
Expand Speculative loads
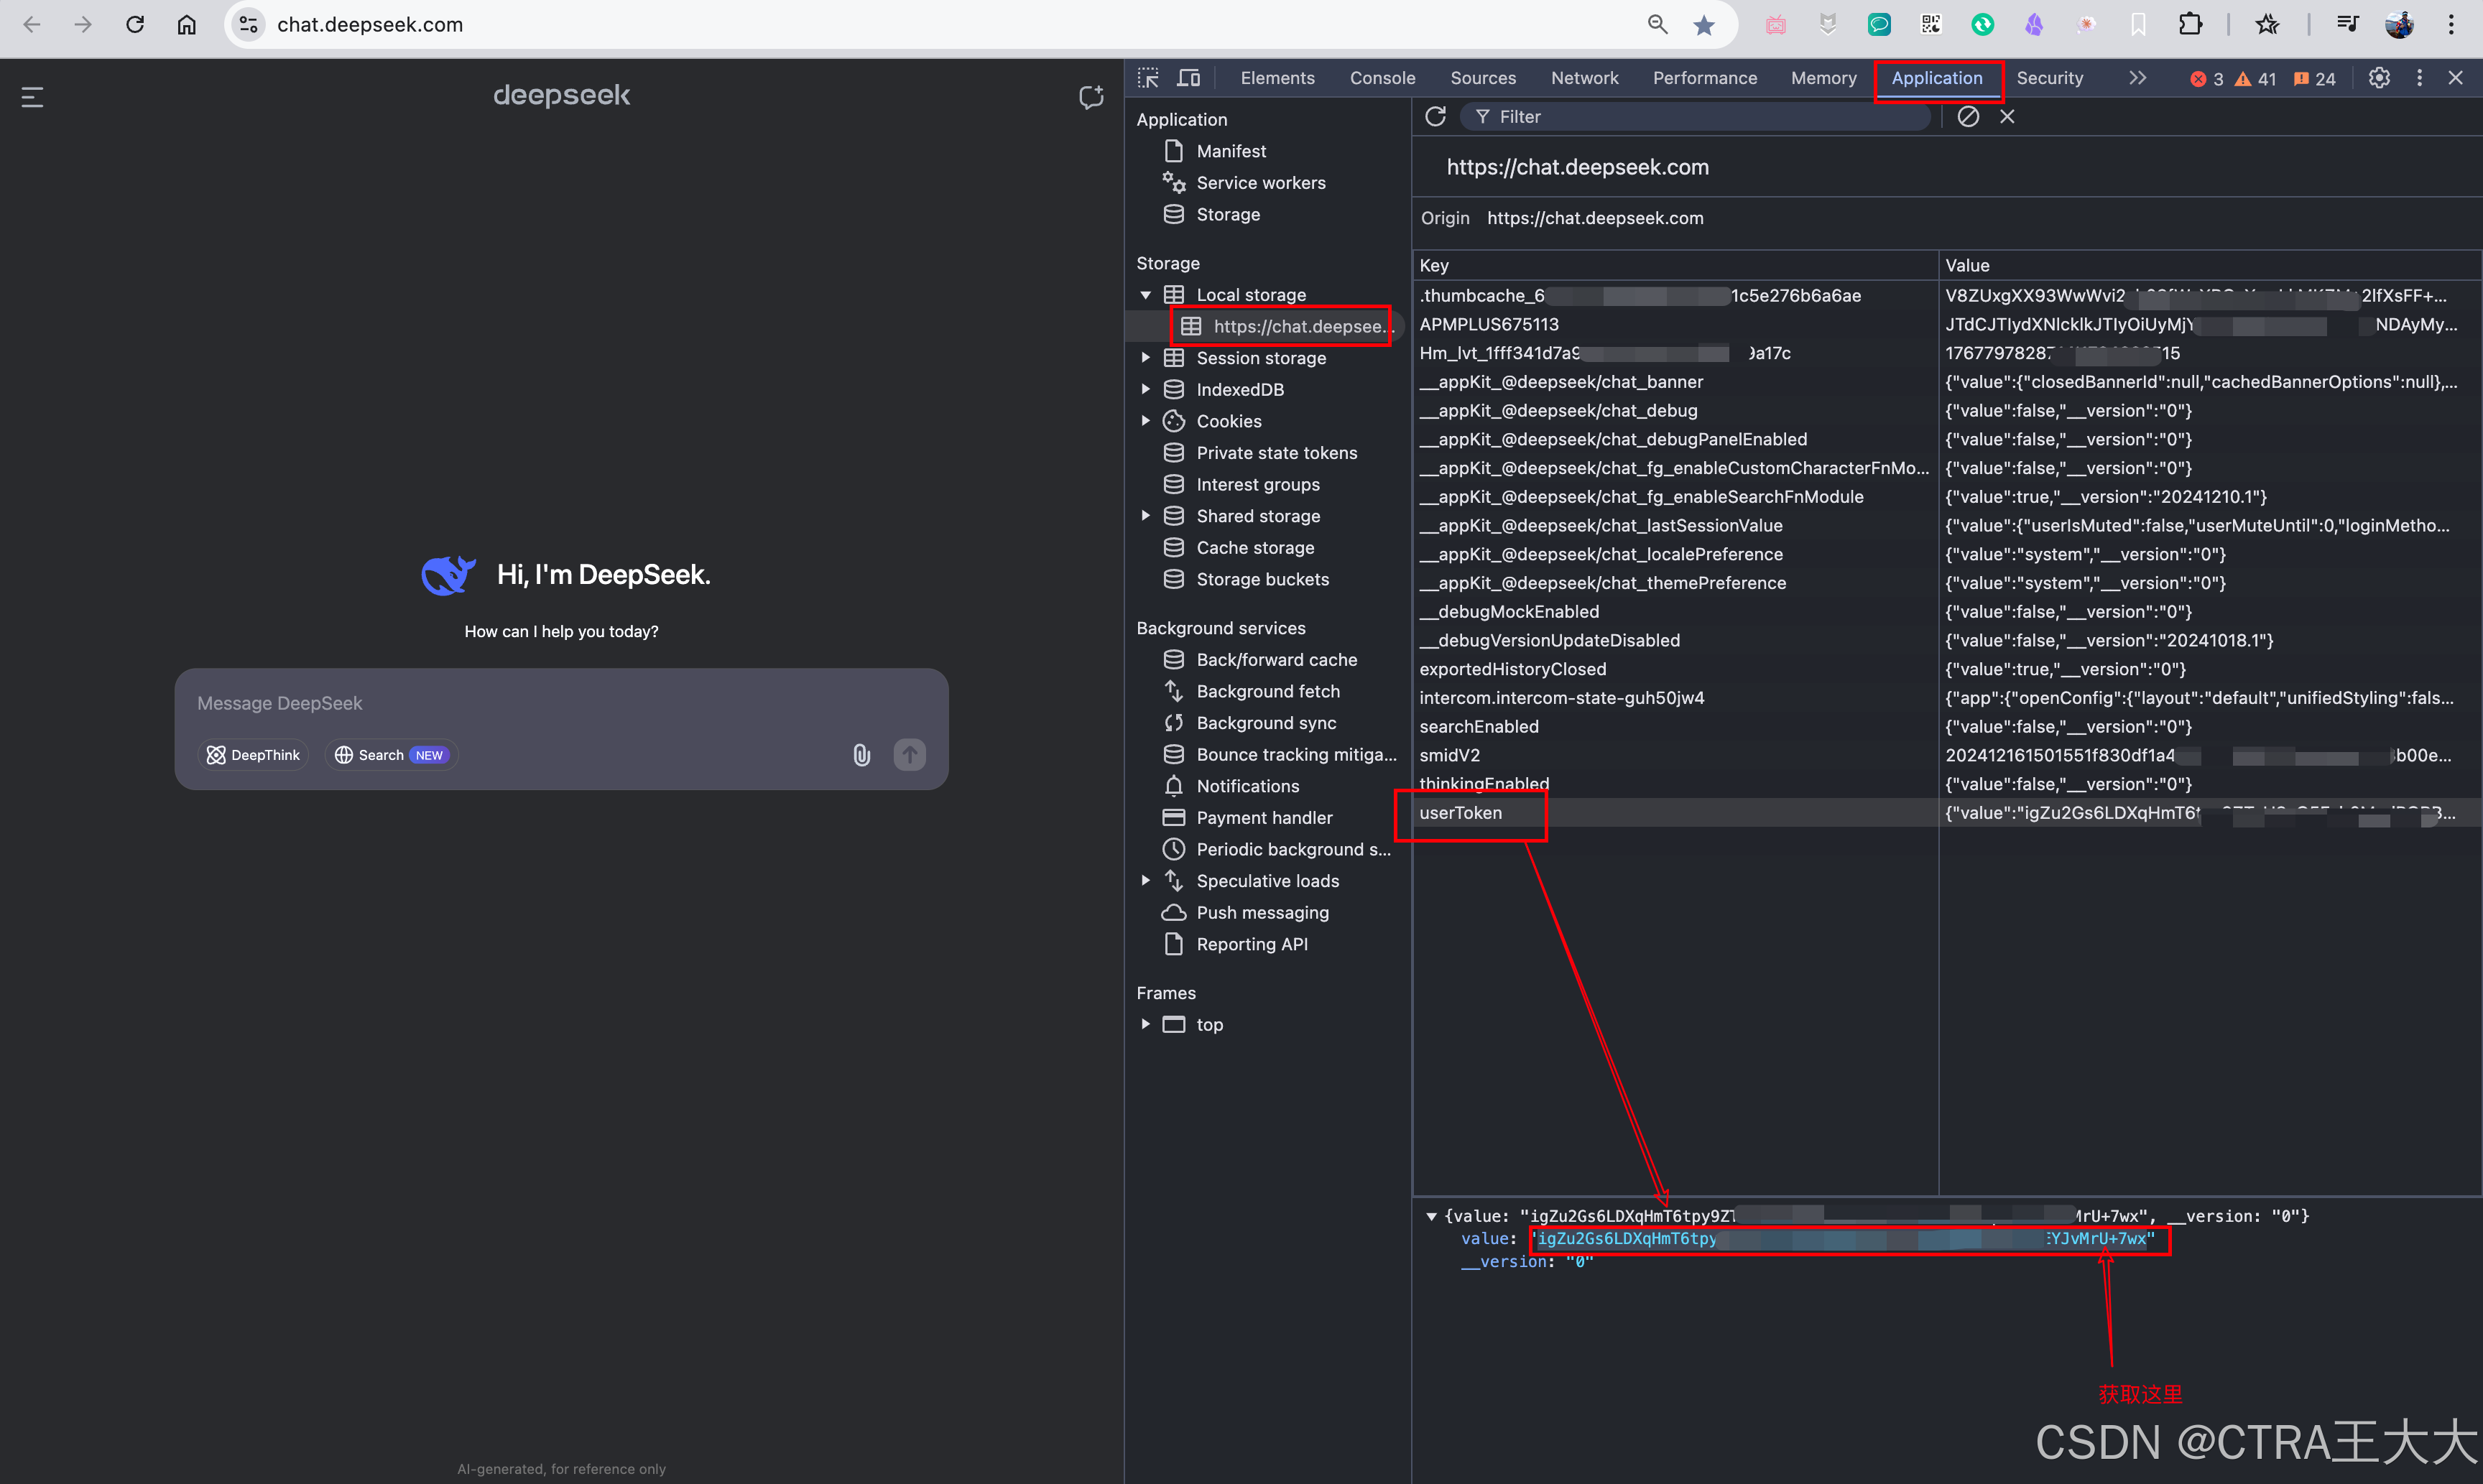(x=1146, y=881)
